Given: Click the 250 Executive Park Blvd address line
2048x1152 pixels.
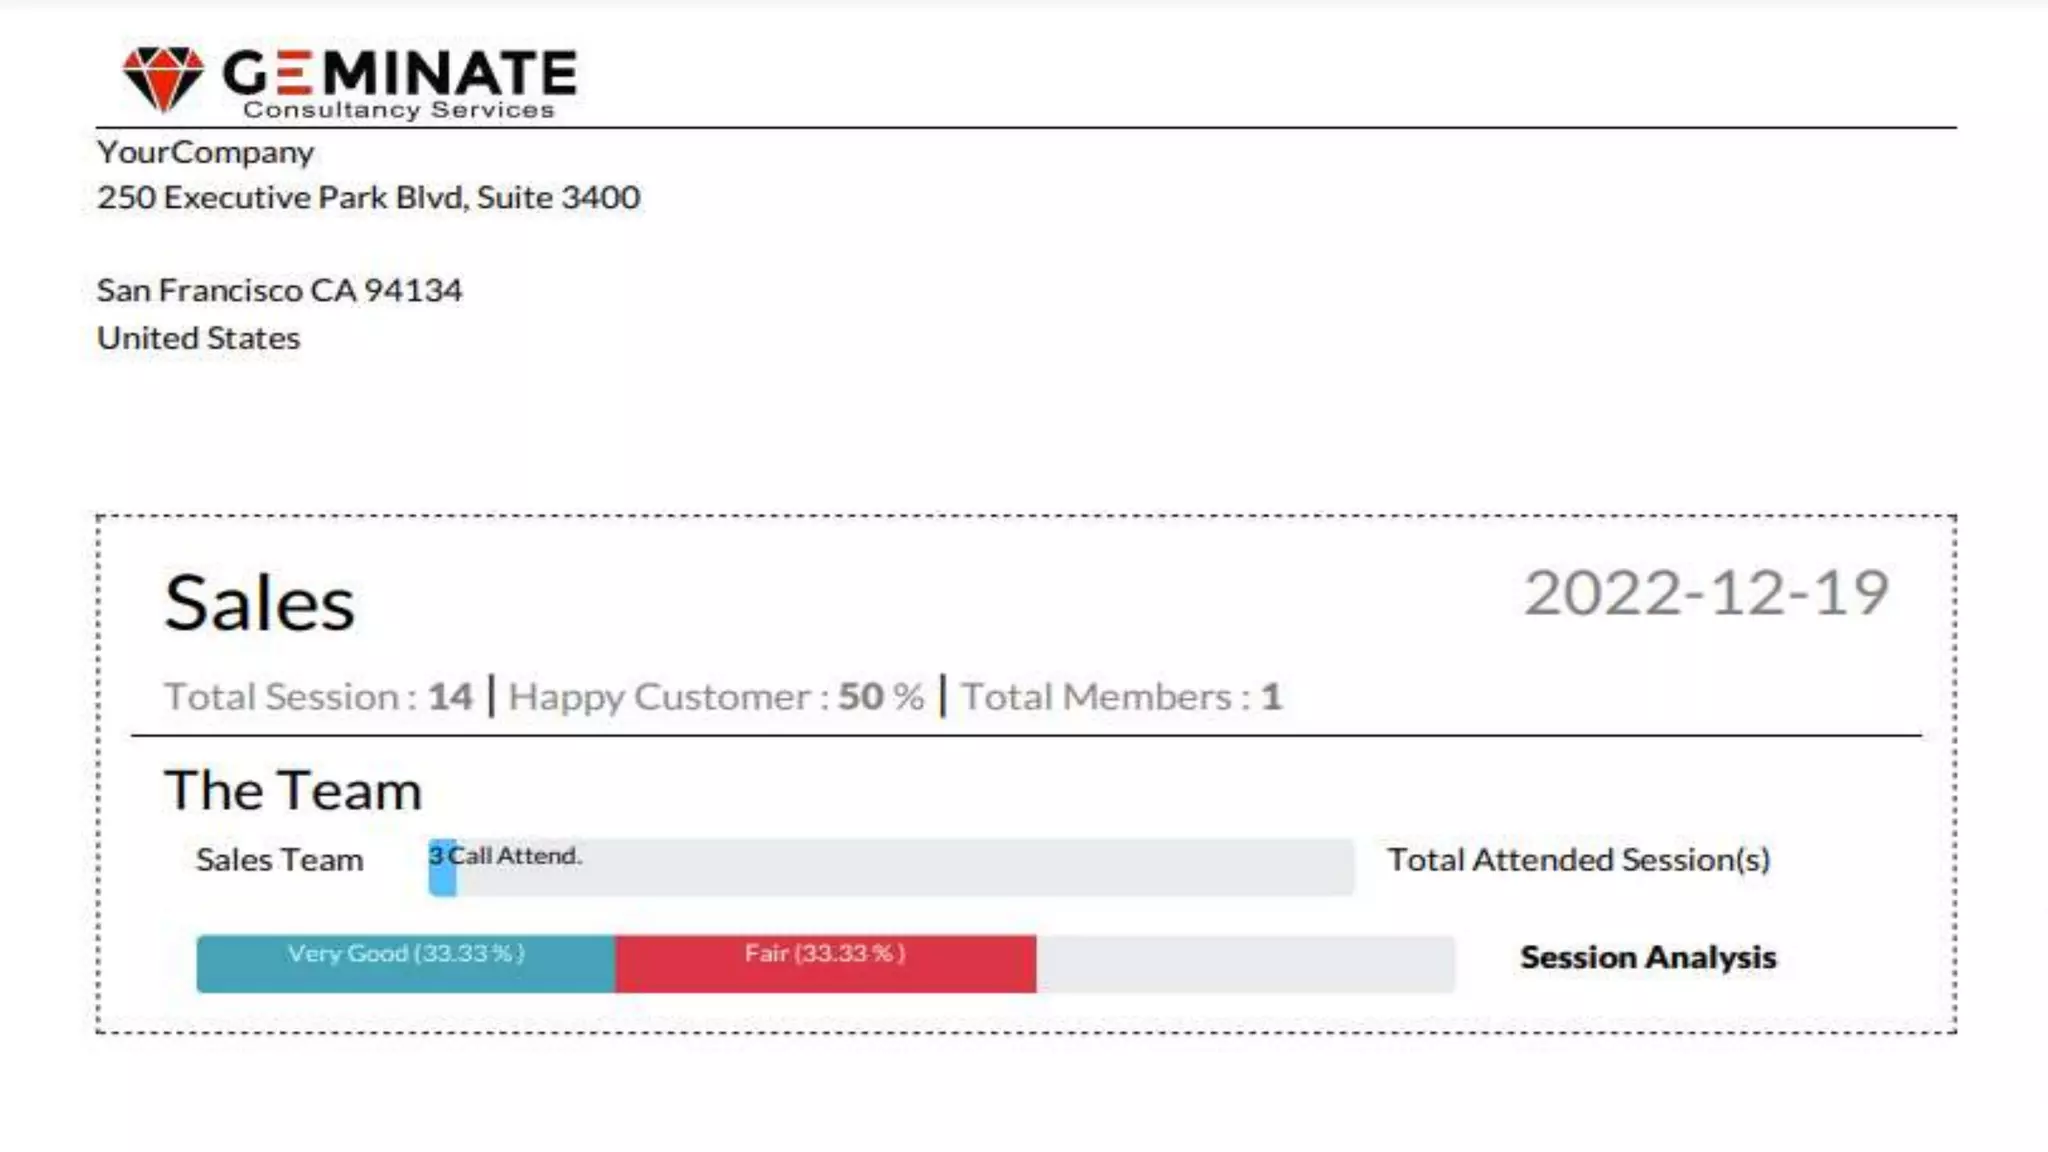Looking at the screenshot, I should 368,197.
